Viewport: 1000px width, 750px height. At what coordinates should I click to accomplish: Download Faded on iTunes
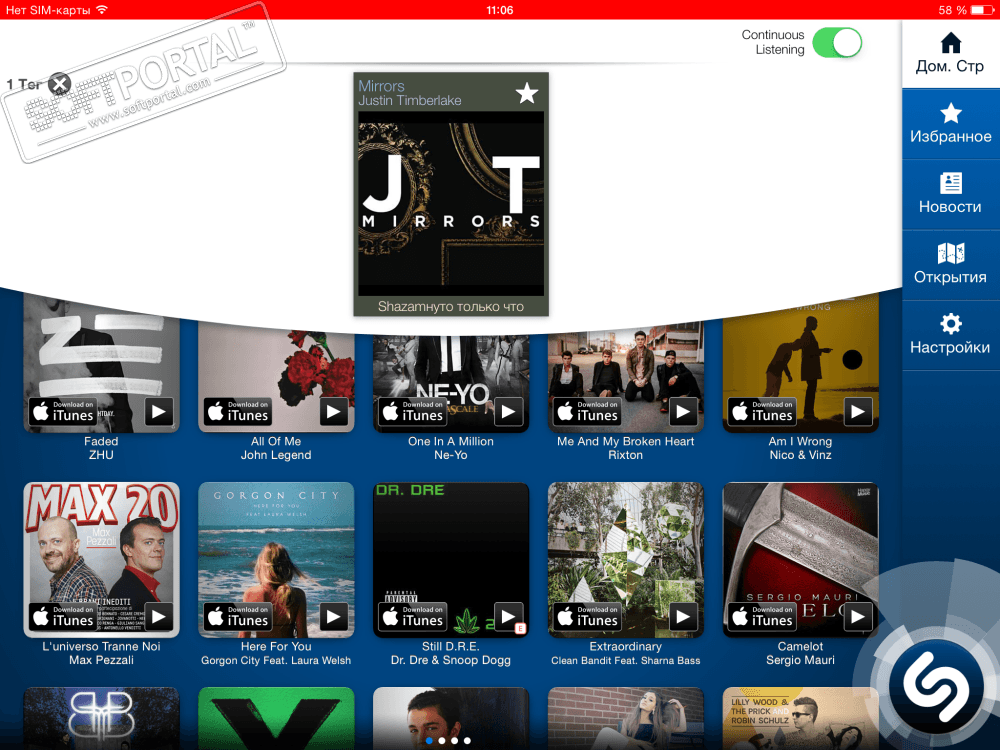click(x=63, y=411)
